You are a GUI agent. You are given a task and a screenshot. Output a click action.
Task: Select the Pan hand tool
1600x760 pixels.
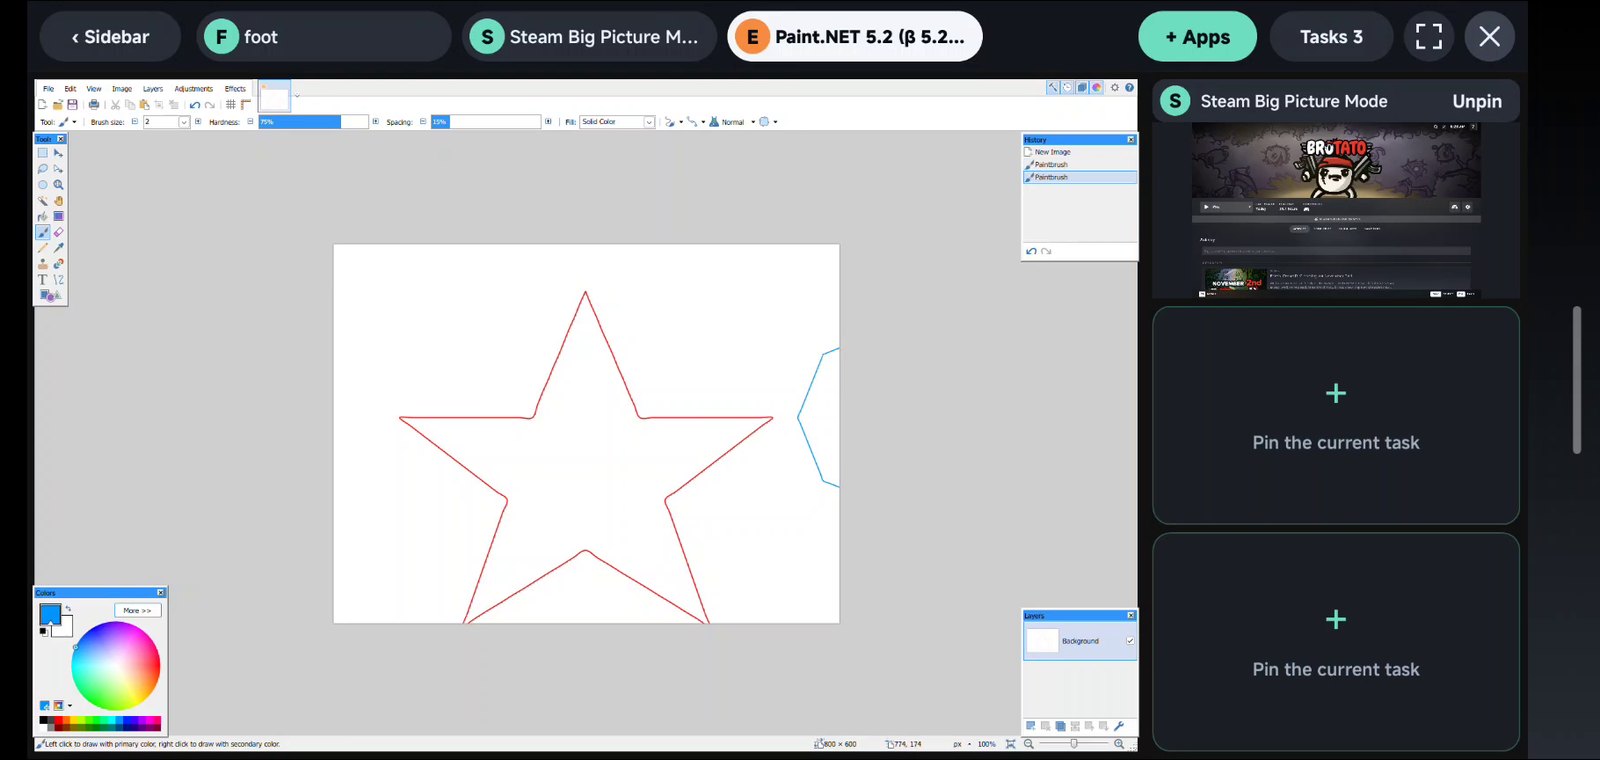58,201
